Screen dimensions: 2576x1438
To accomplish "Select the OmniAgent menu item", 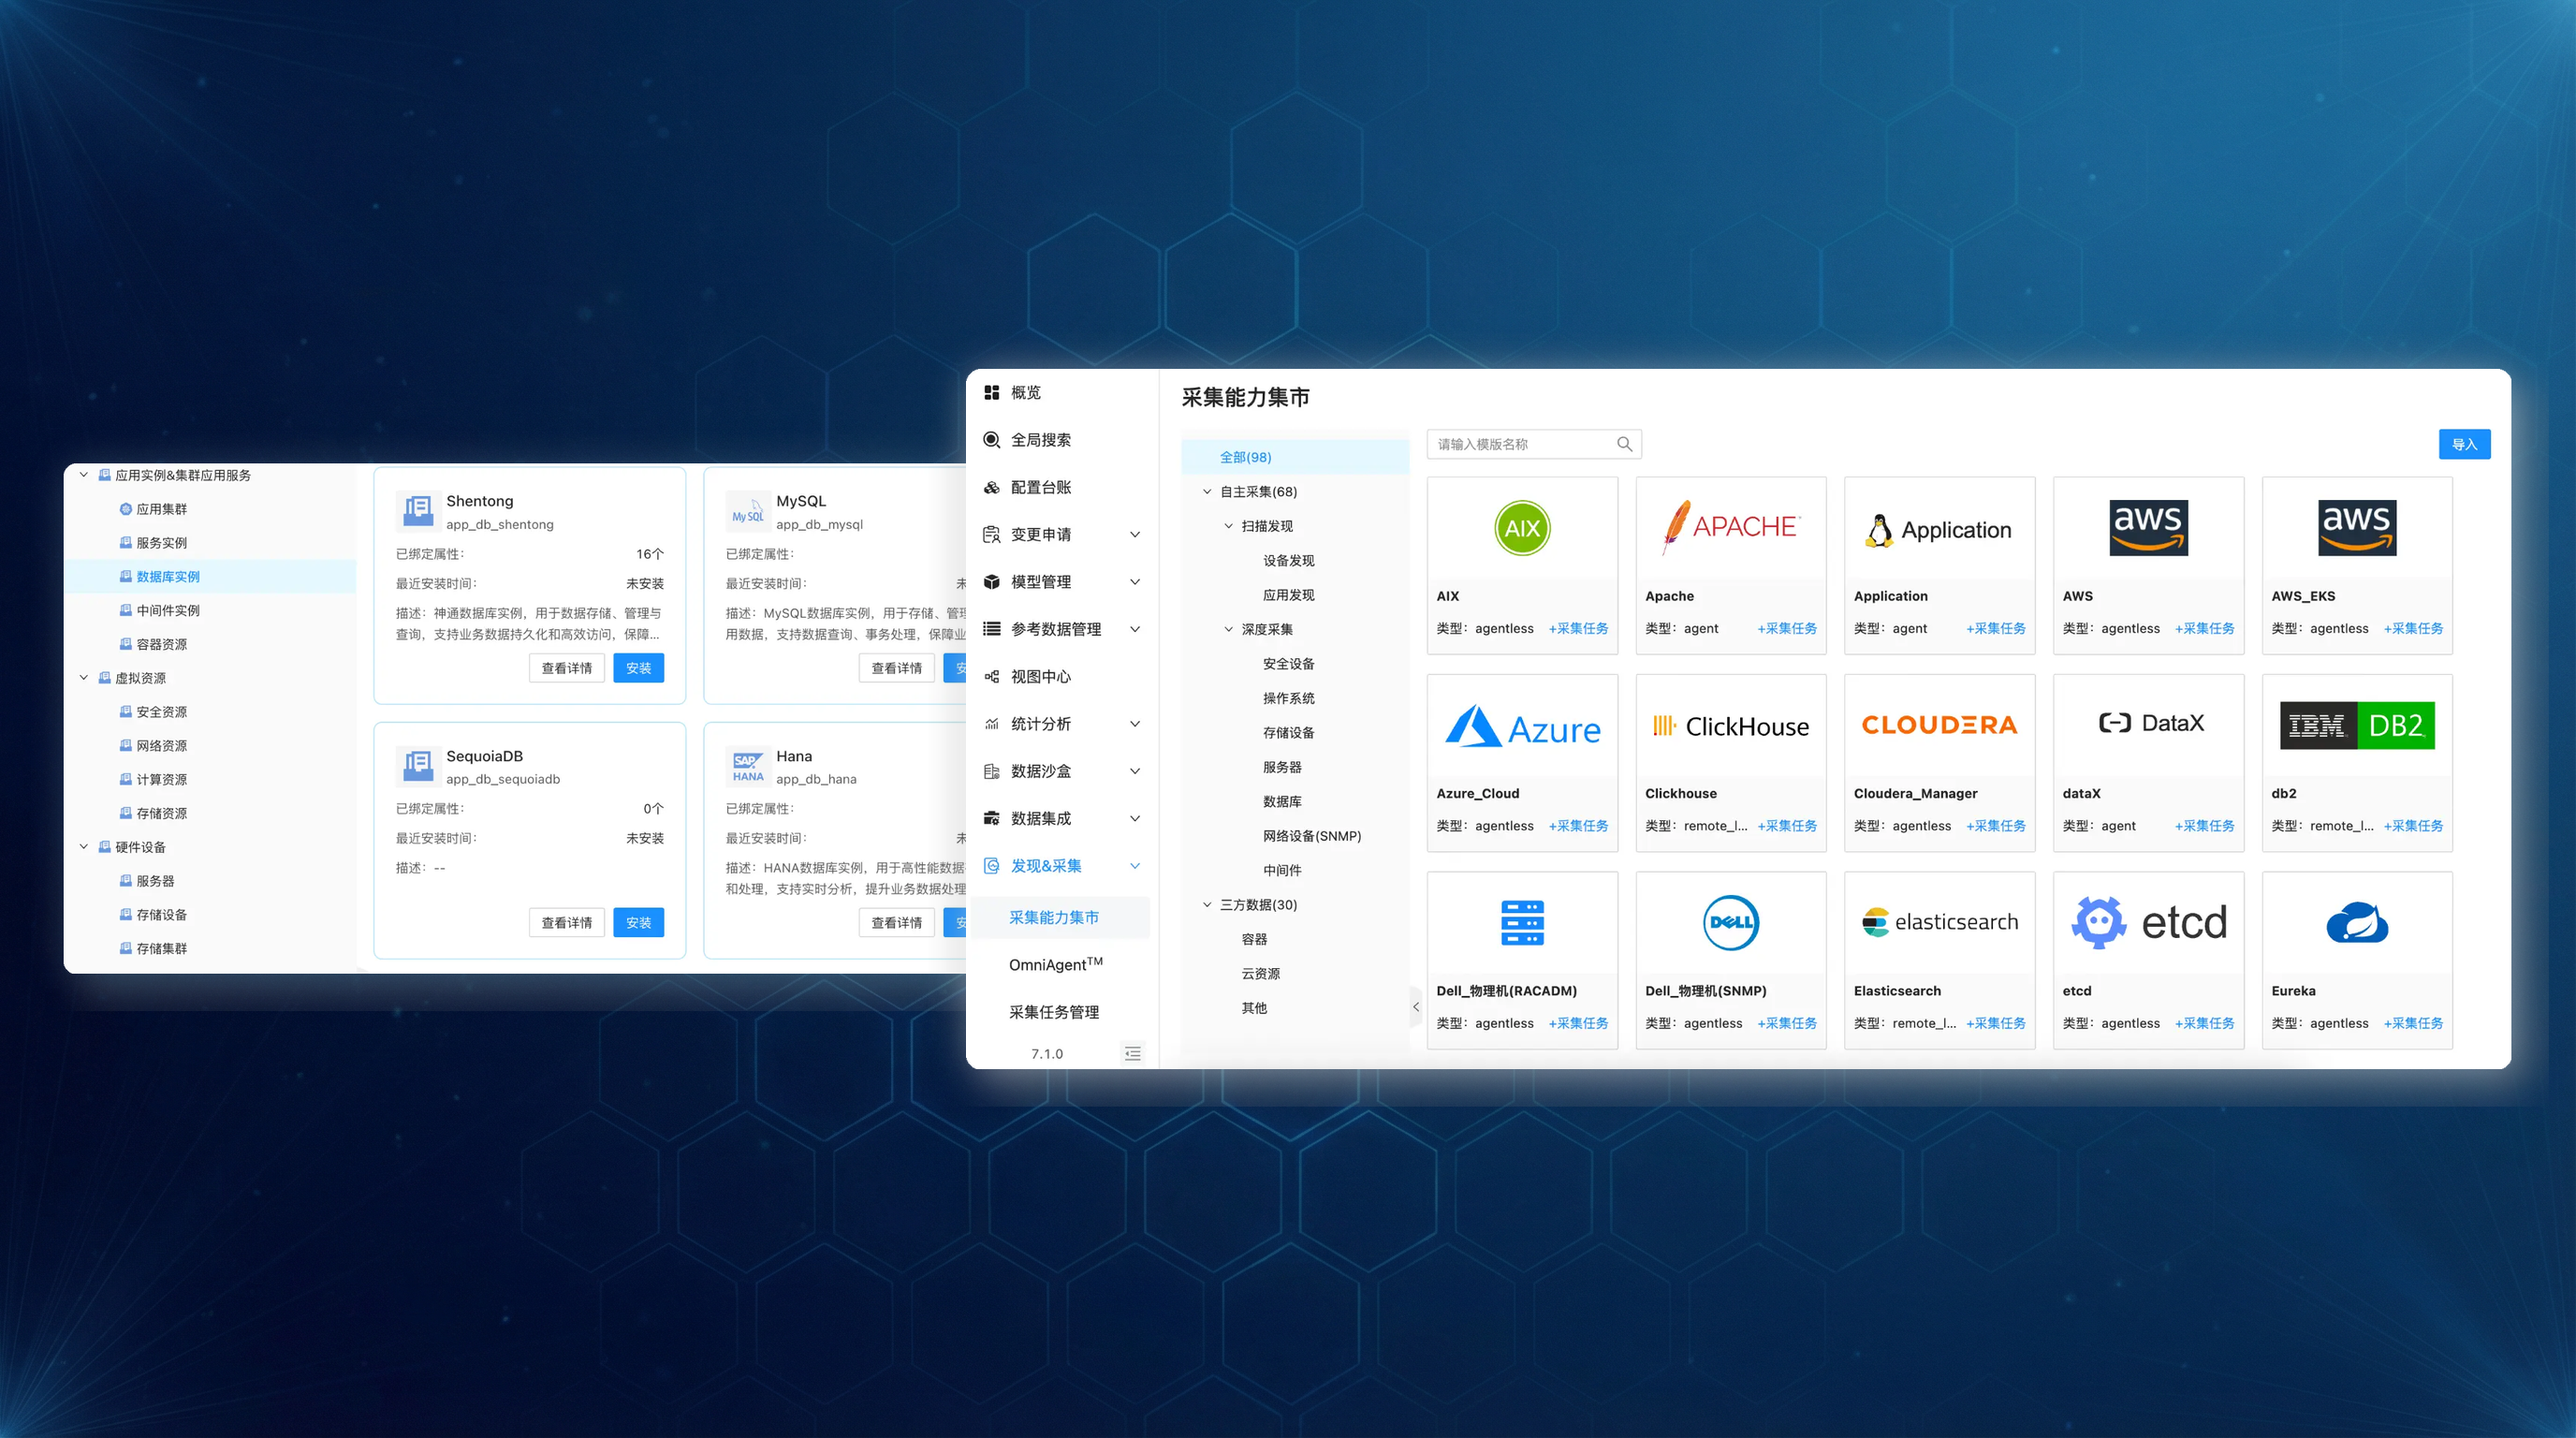I will click(1055, 964).
